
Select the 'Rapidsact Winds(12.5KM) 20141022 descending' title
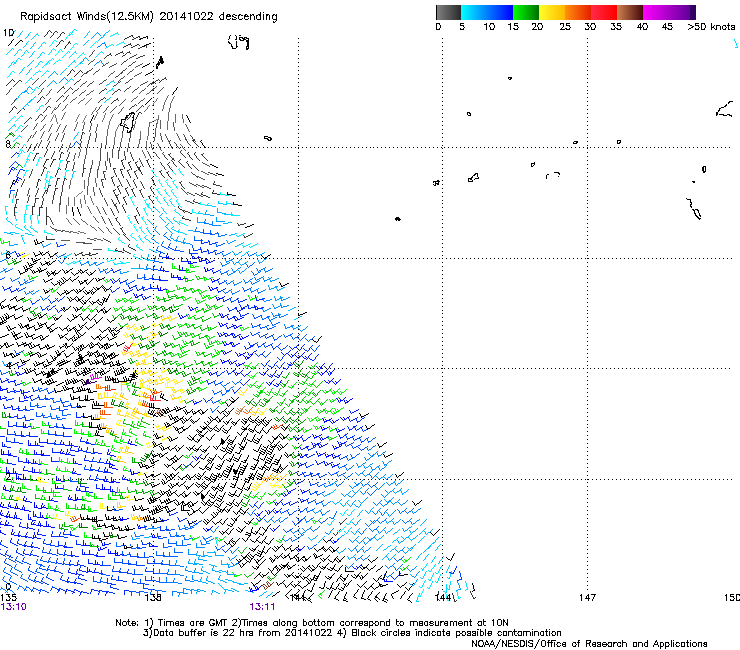149,17
